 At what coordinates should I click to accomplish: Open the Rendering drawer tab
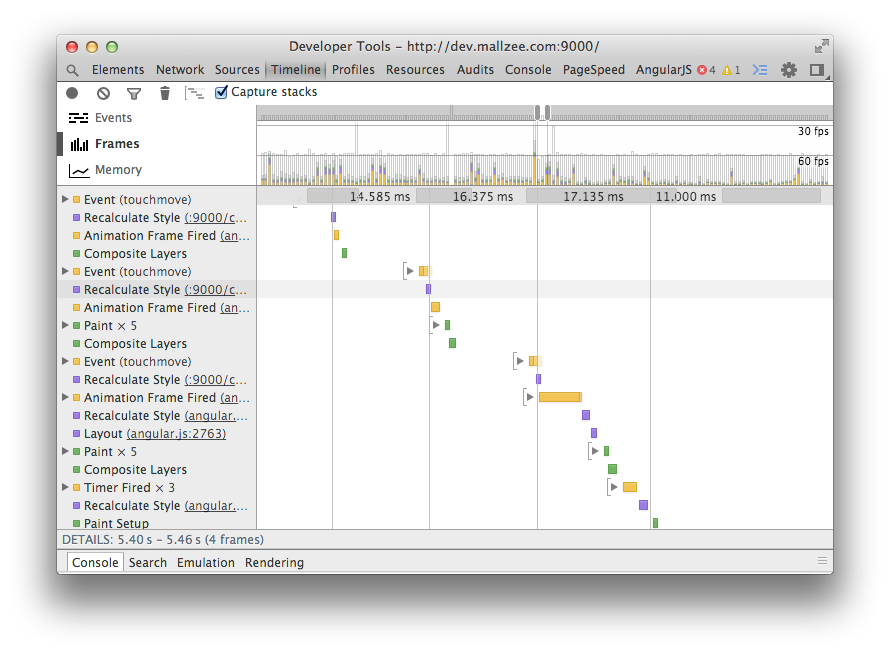click(274, 562)
